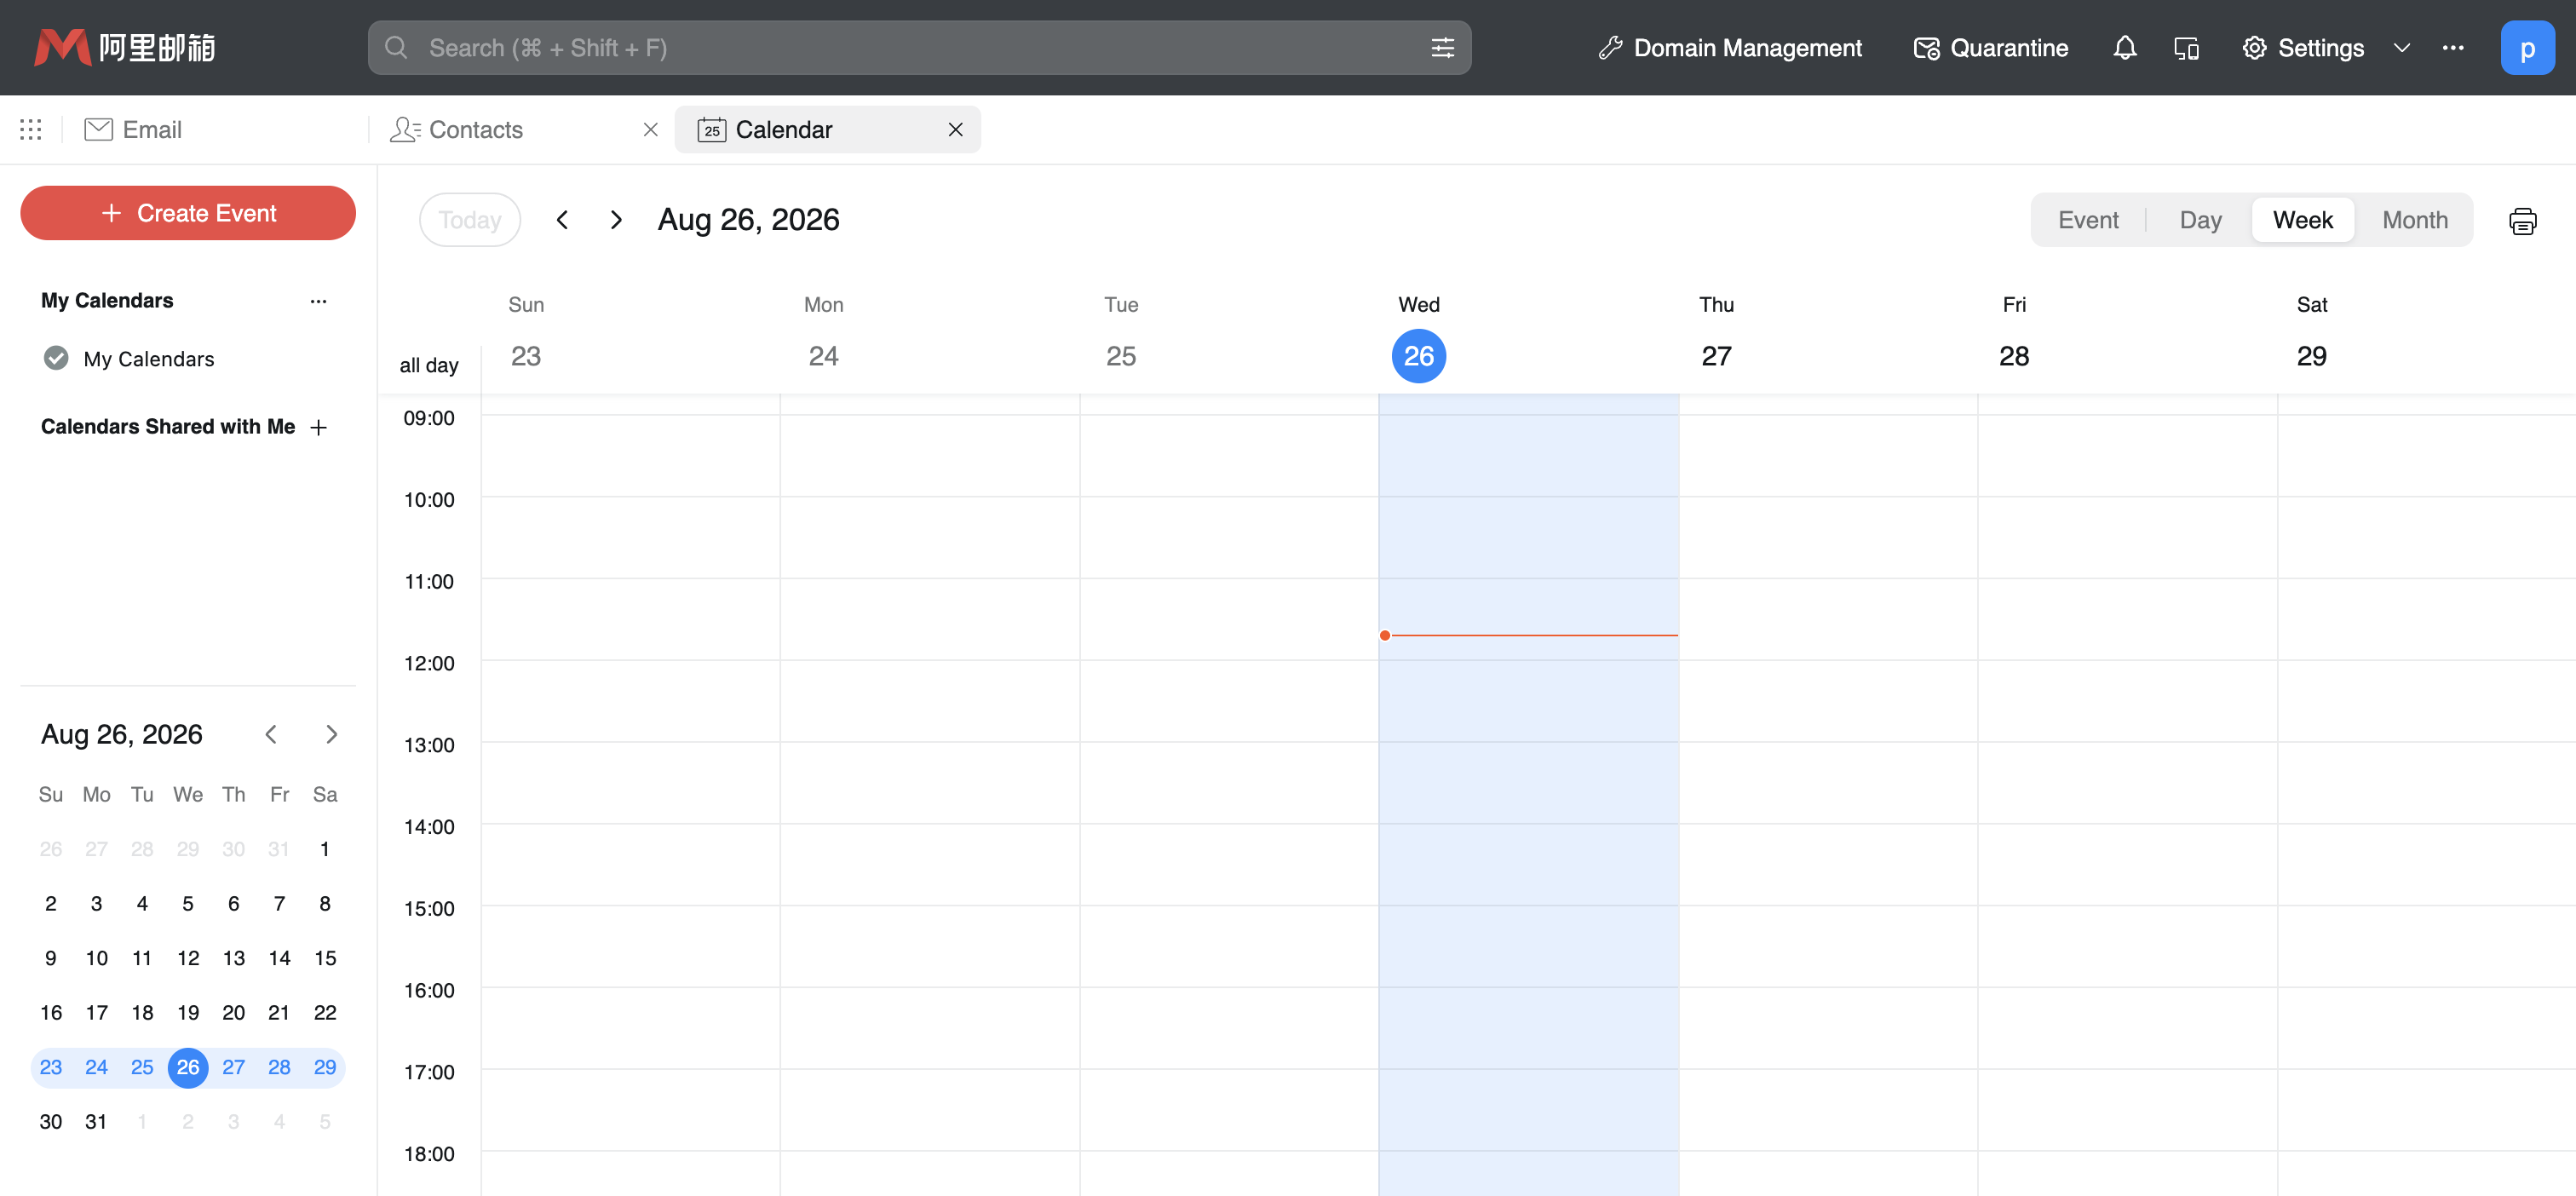Open the search filter options icon
Viewport: 2576px width, 1196px height.
tap(1442, 48)
